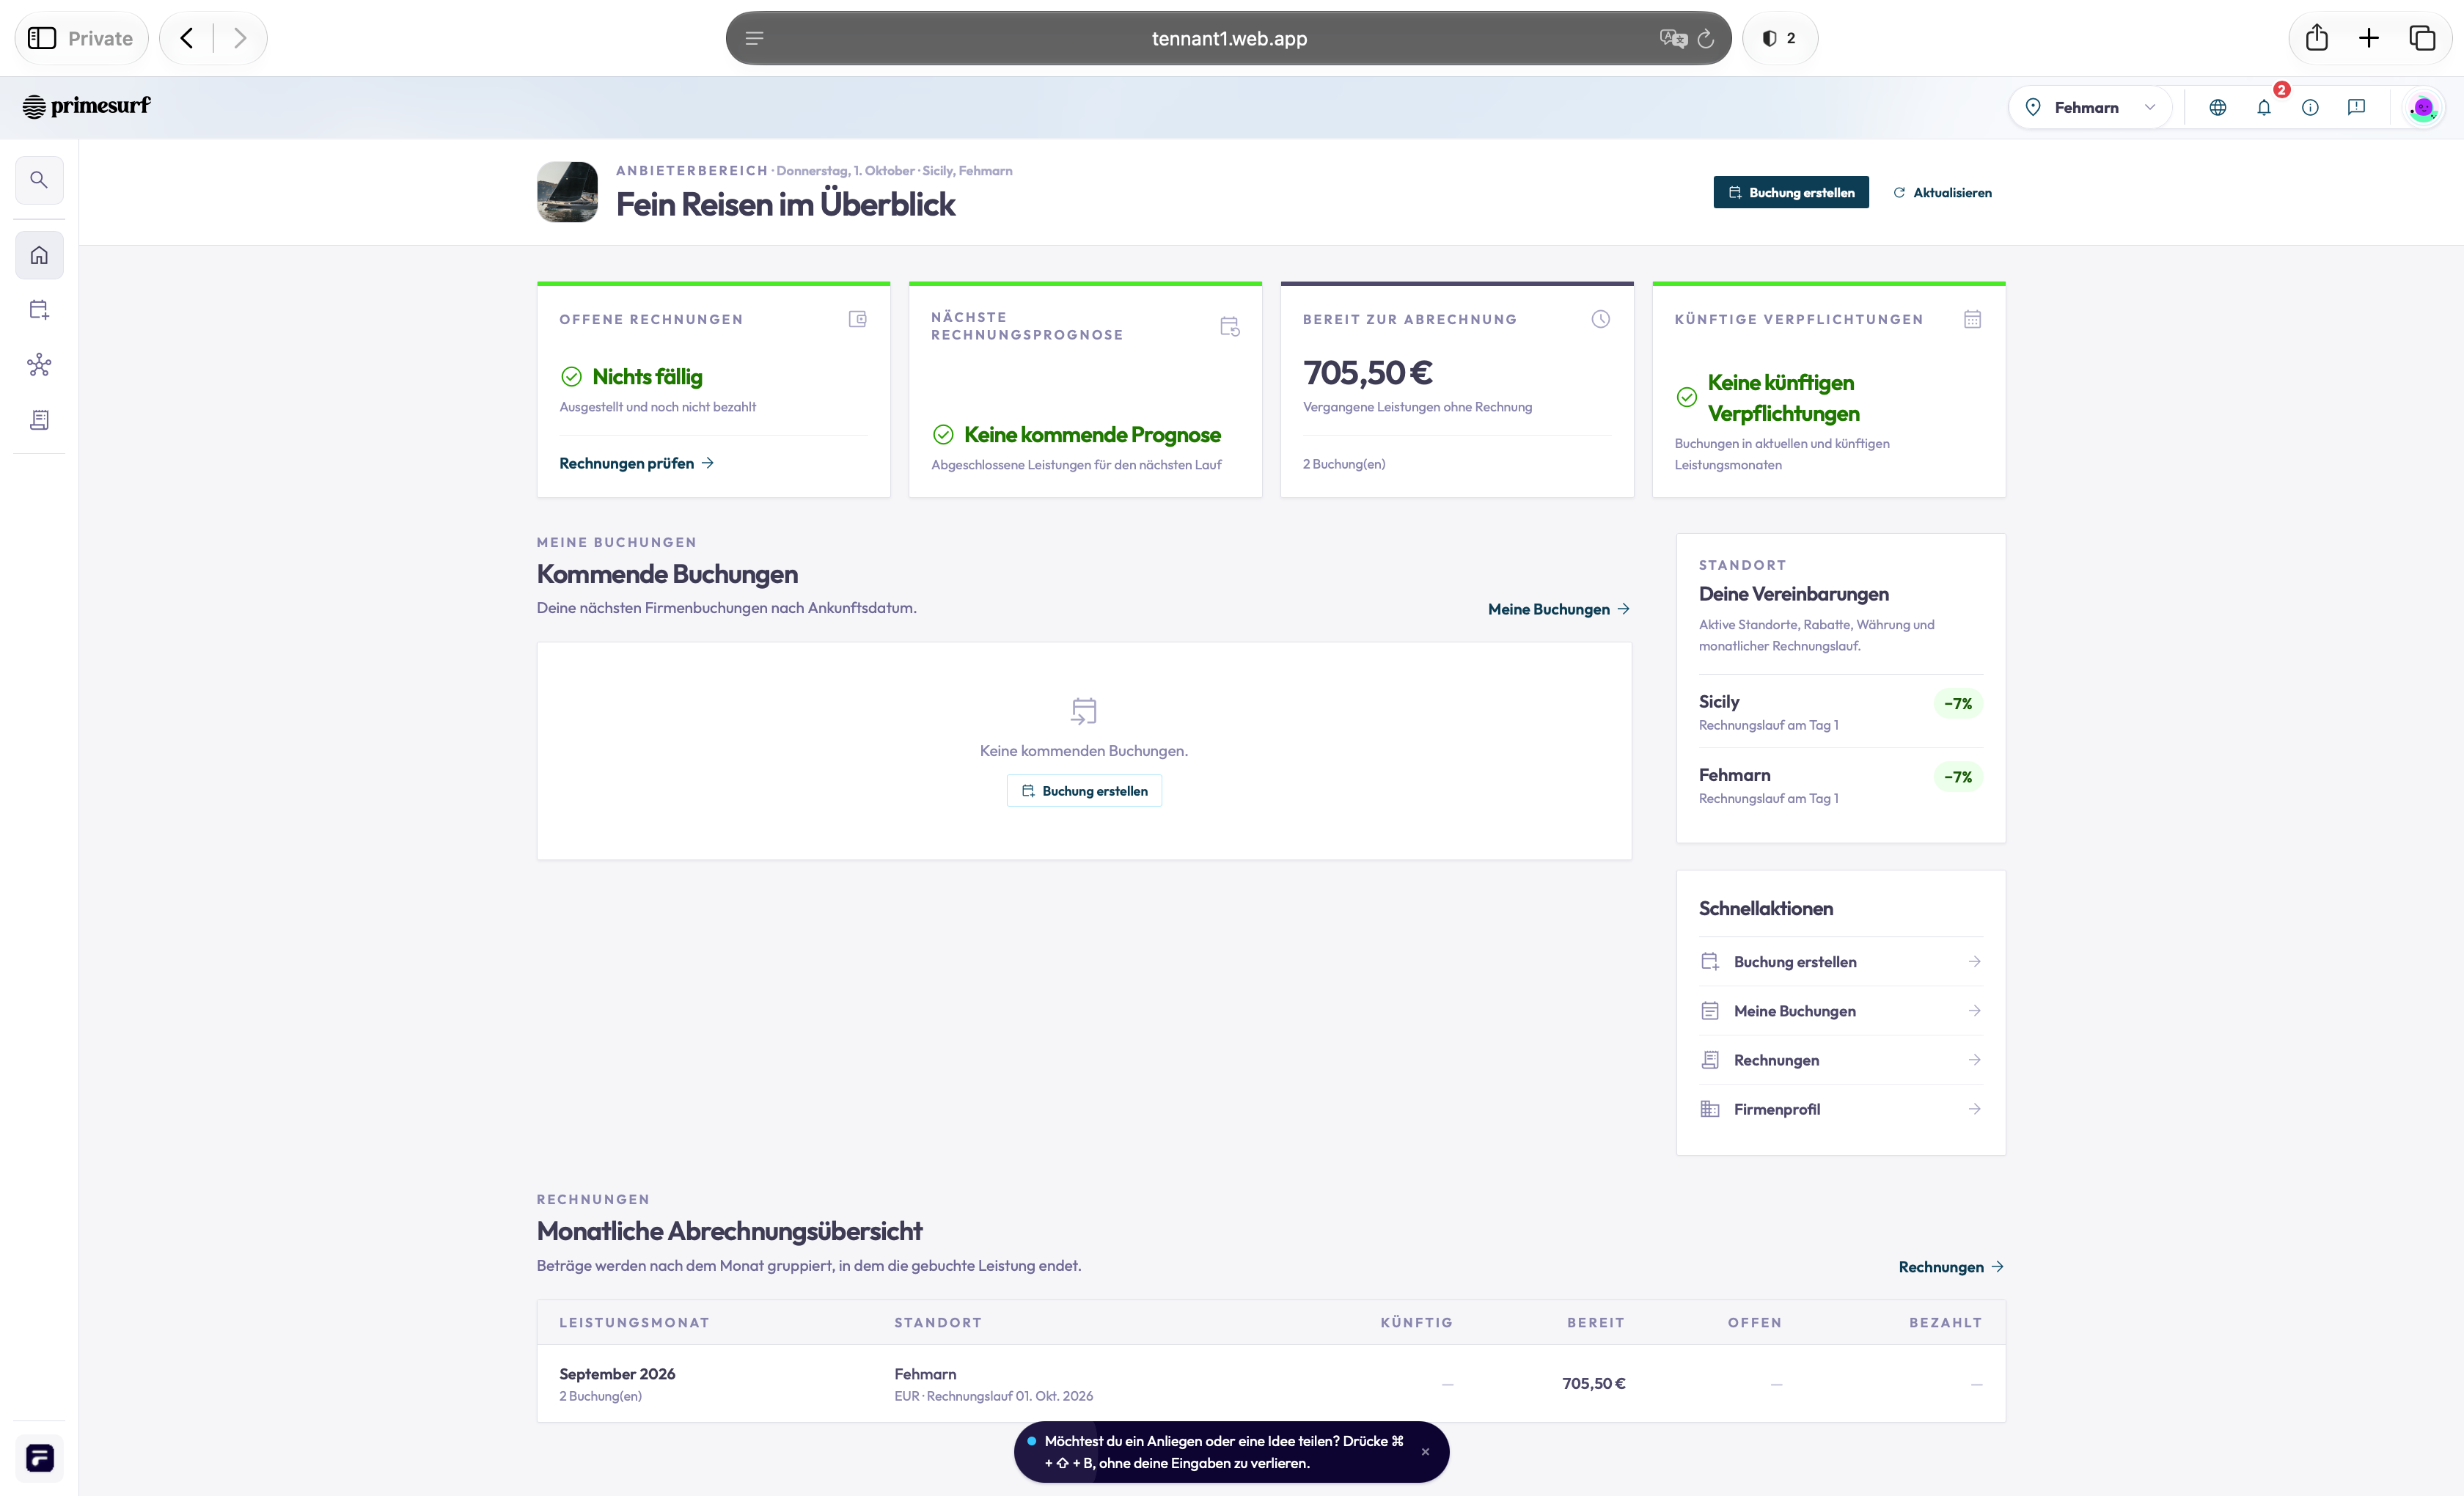Open the Meine Buchungen link above bookings
The height and width of the screenshot is (1496, 2464).
click(1559, 609)
